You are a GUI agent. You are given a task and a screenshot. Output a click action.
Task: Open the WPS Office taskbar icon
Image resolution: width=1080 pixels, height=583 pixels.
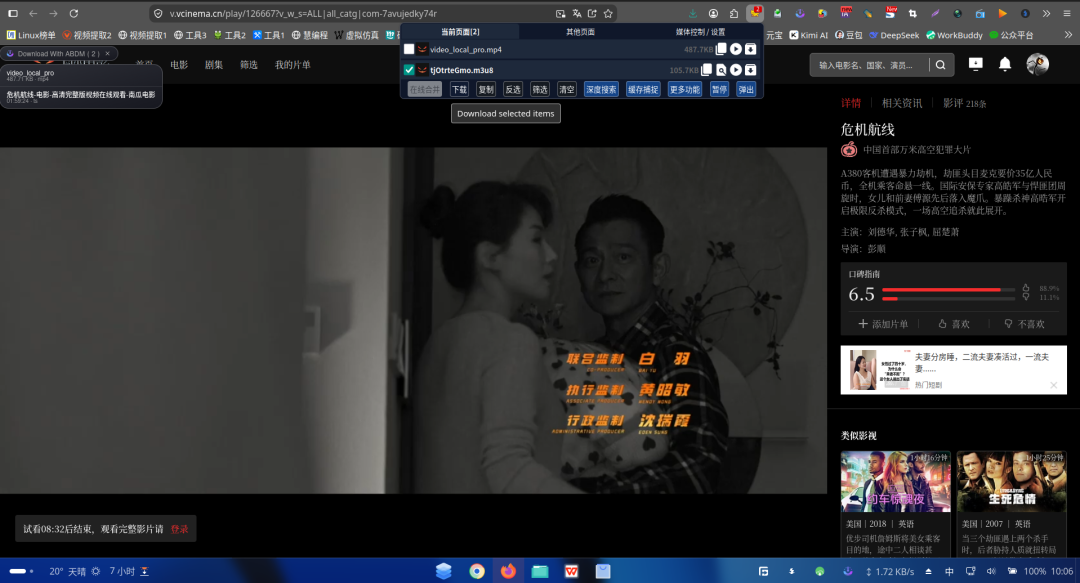pos(572,571)
